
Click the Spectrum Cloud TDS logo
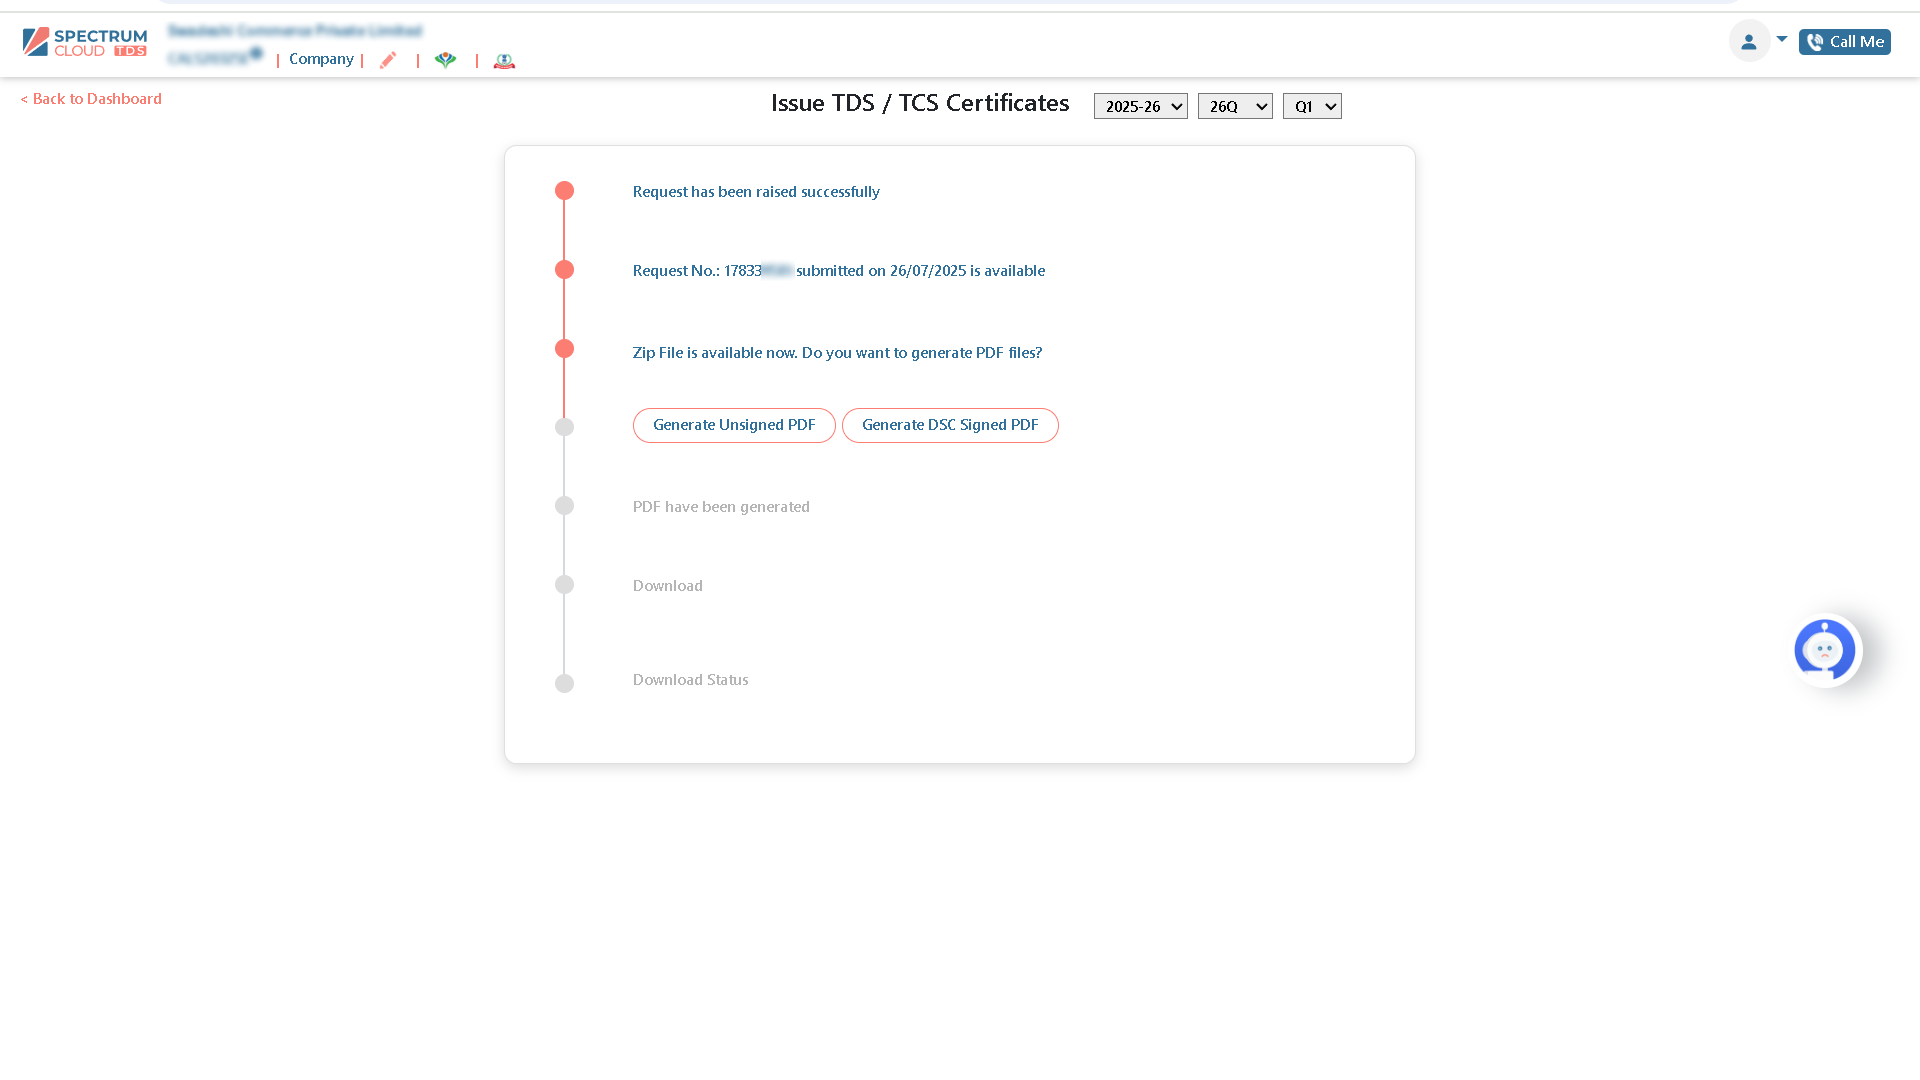point(85,42)
